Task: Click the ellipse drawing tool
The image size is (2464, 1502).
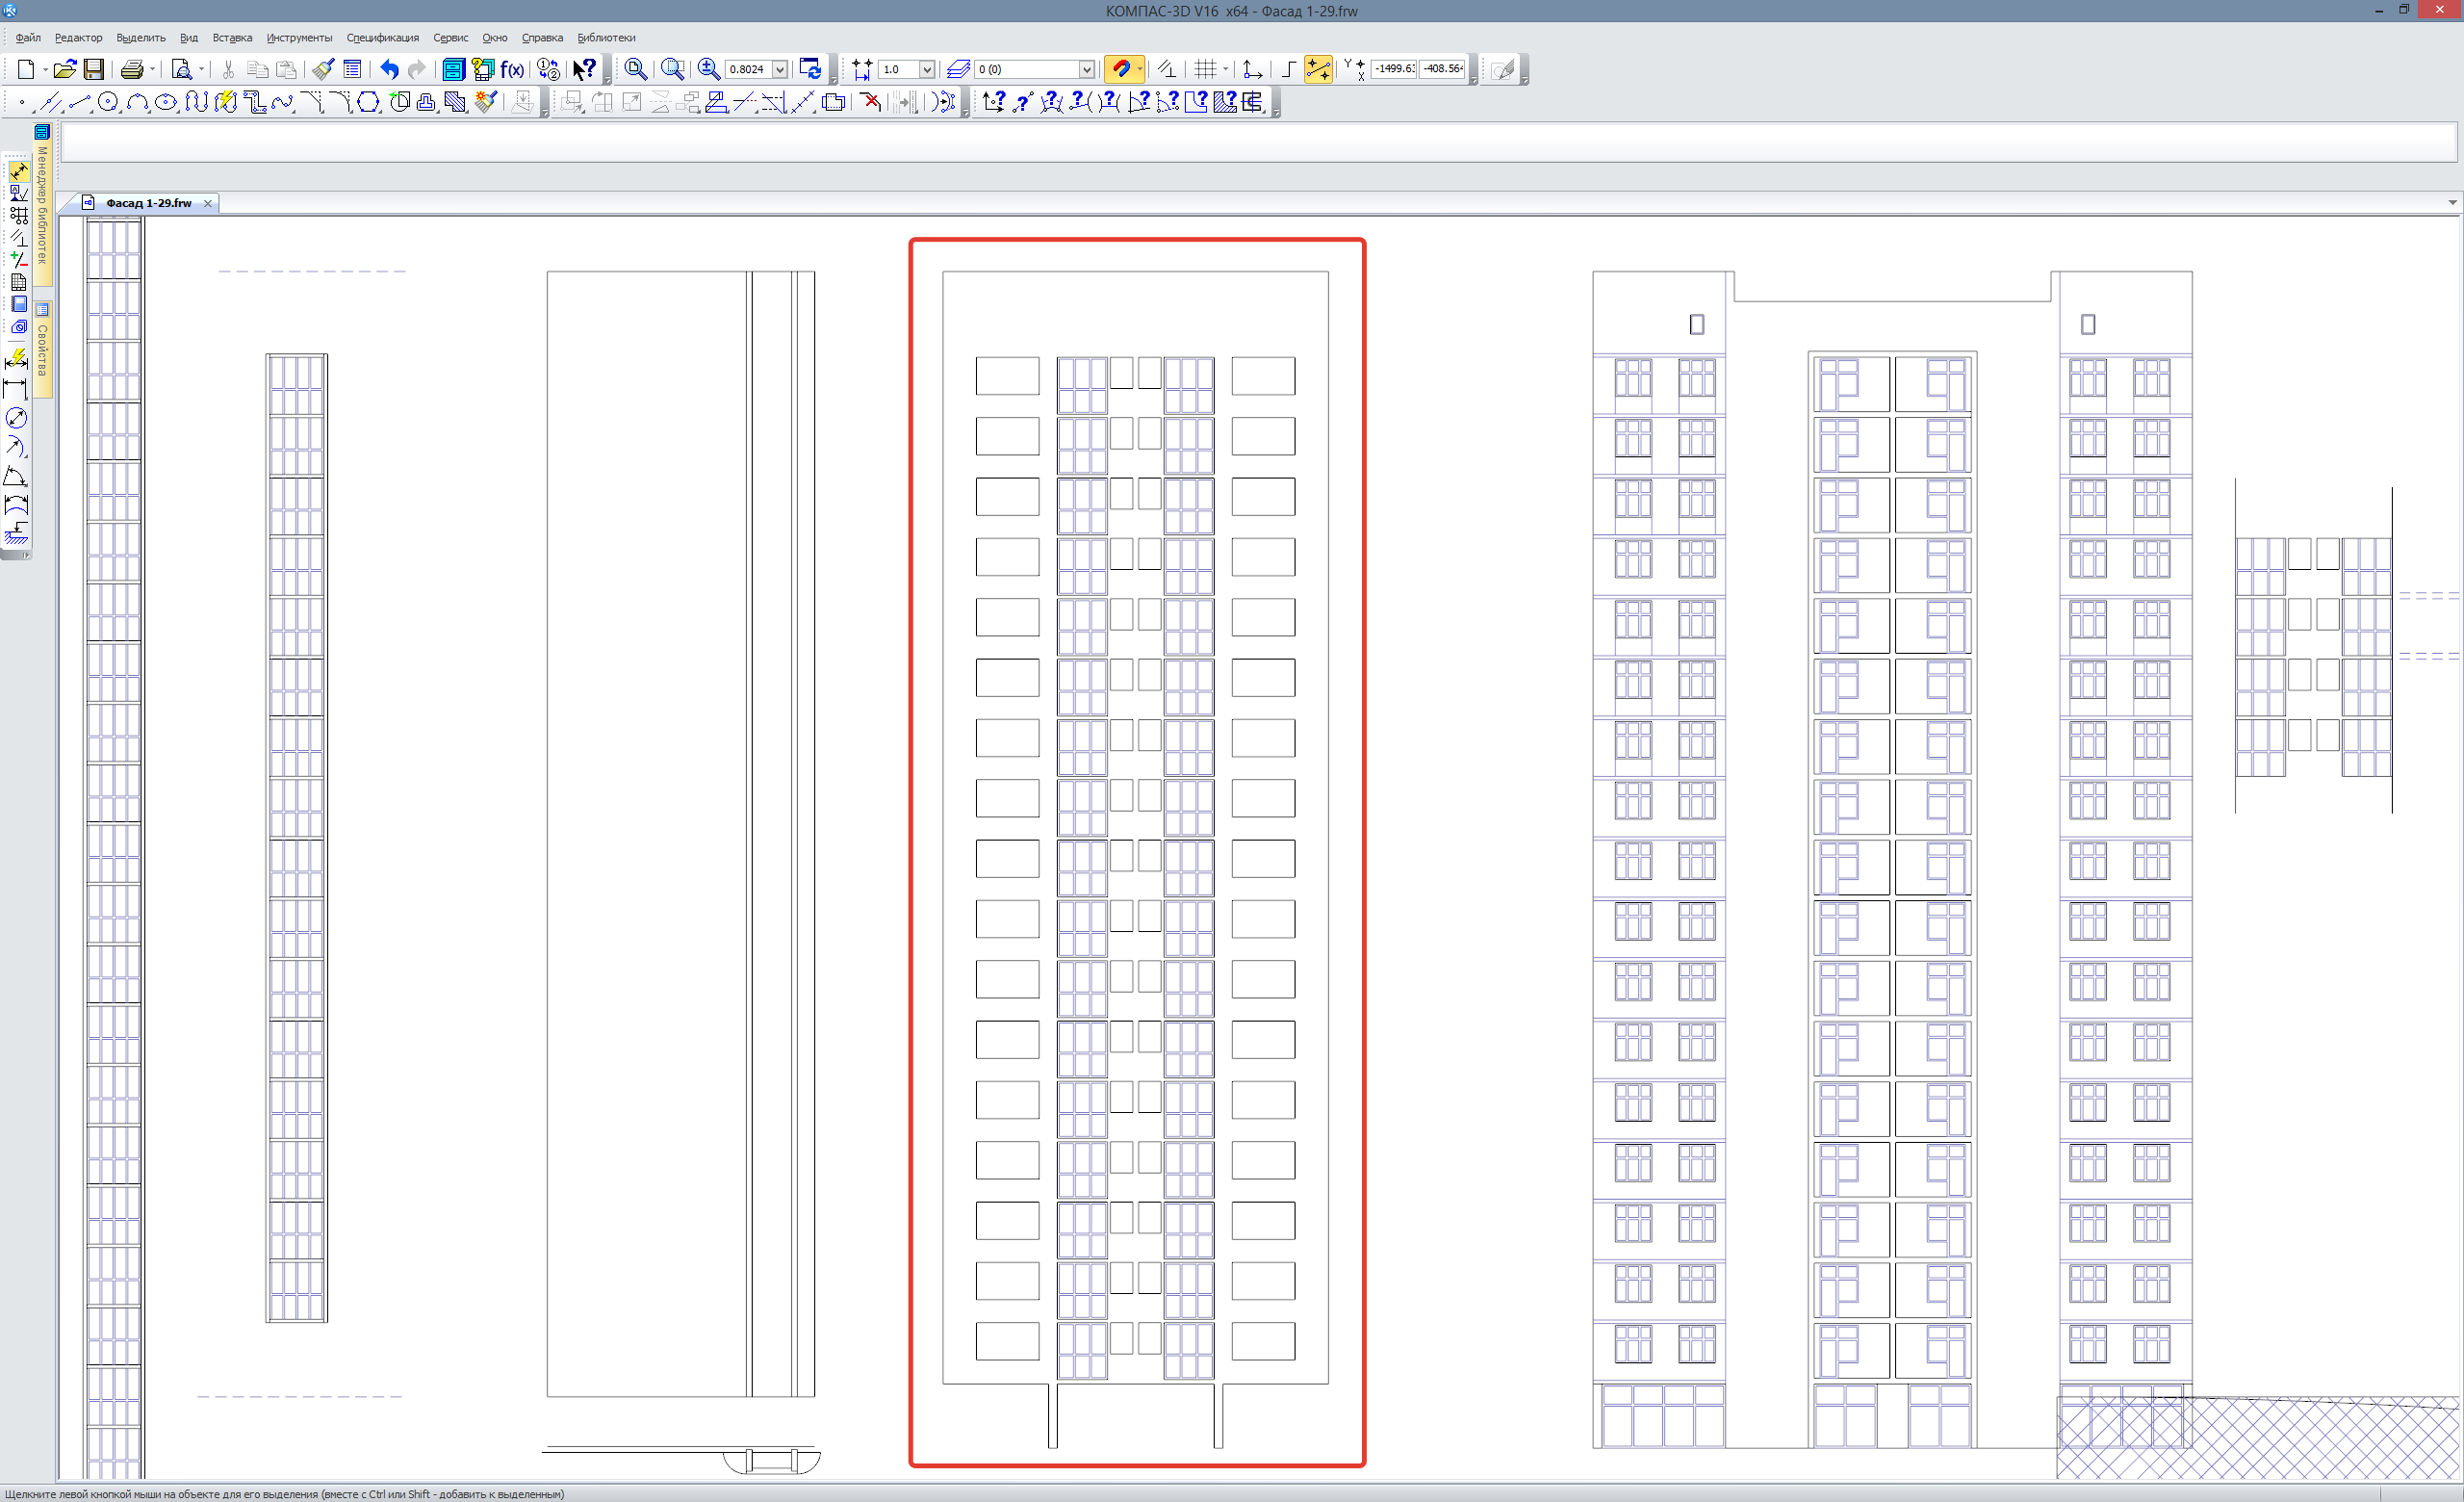Action: pyautogui.click(x=166, y=102)
